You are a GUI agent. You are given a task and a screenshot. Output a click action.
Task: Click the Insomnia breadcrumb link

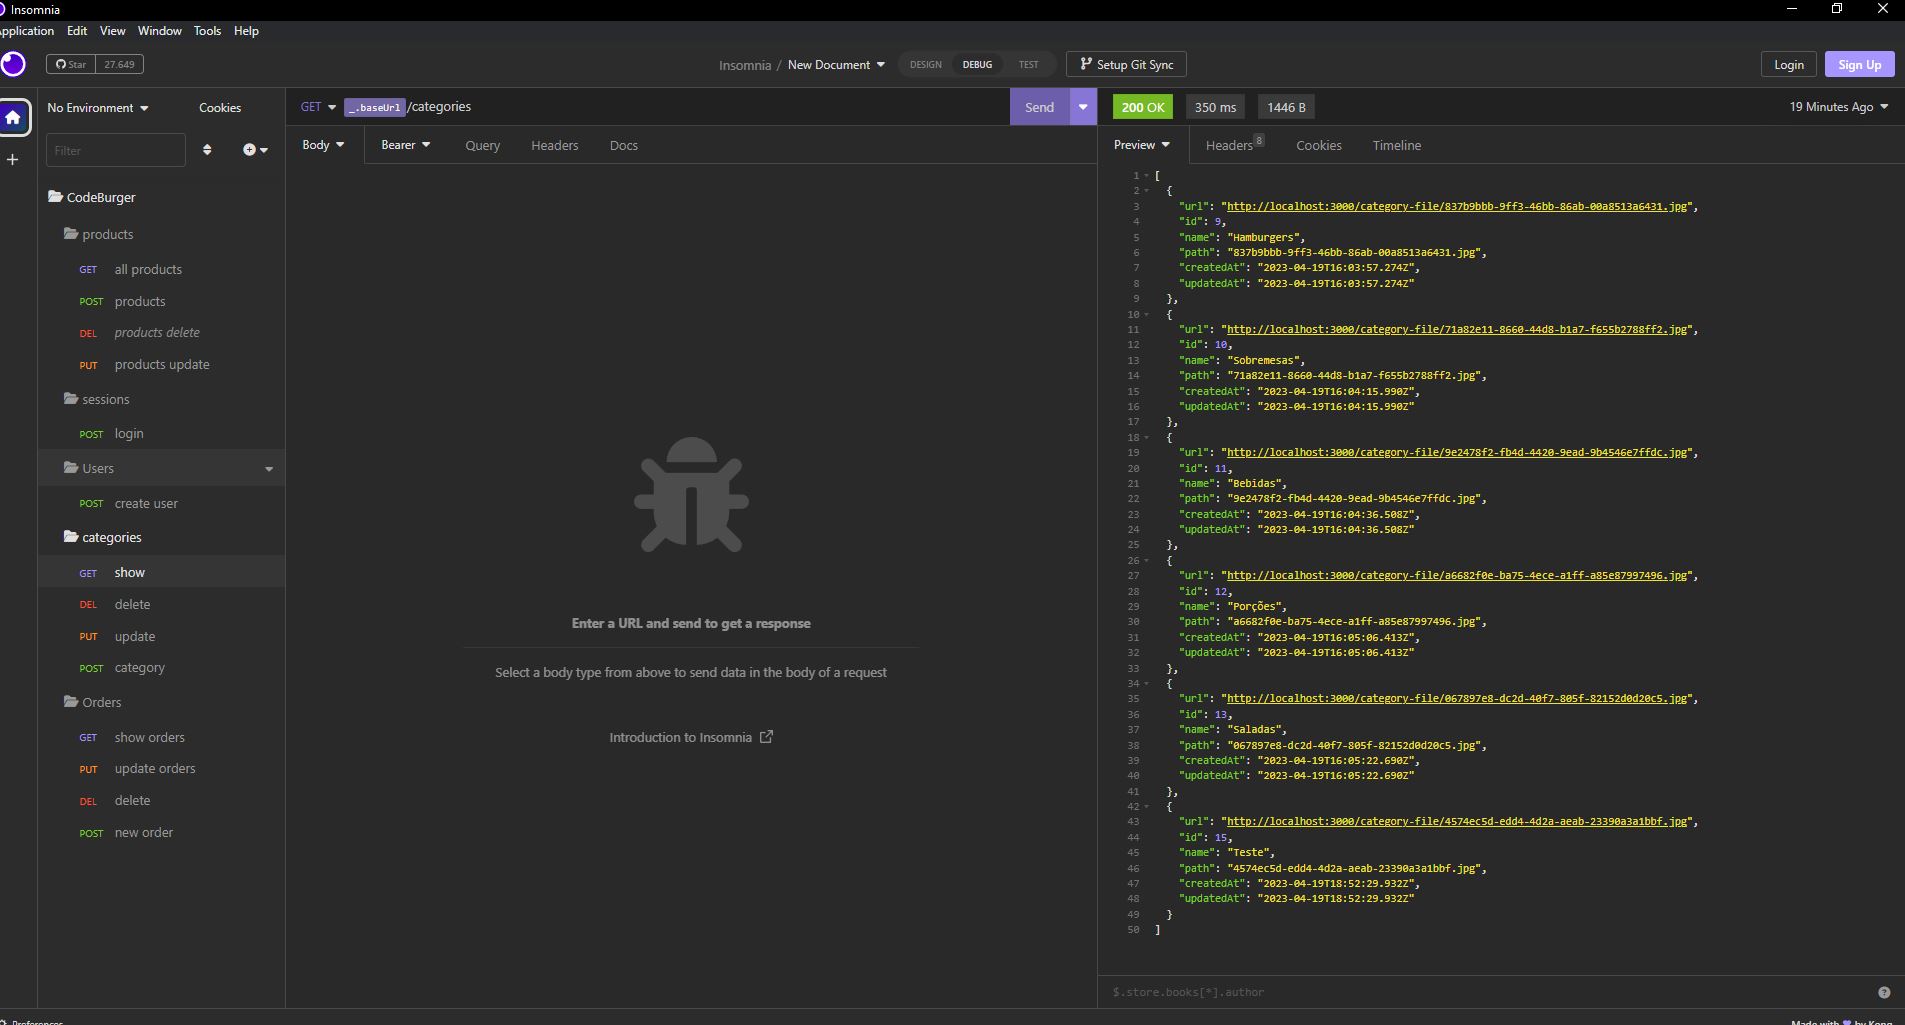coord(744,65)
